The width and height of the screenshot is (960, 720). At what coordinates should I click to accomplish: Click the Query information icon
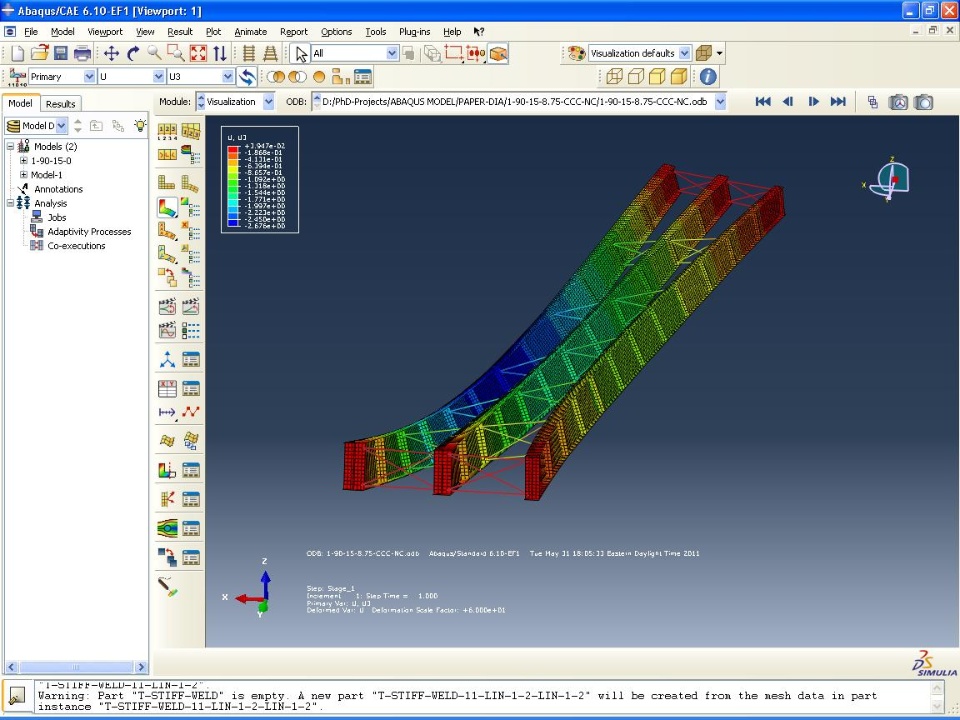[x=708, y=77]
